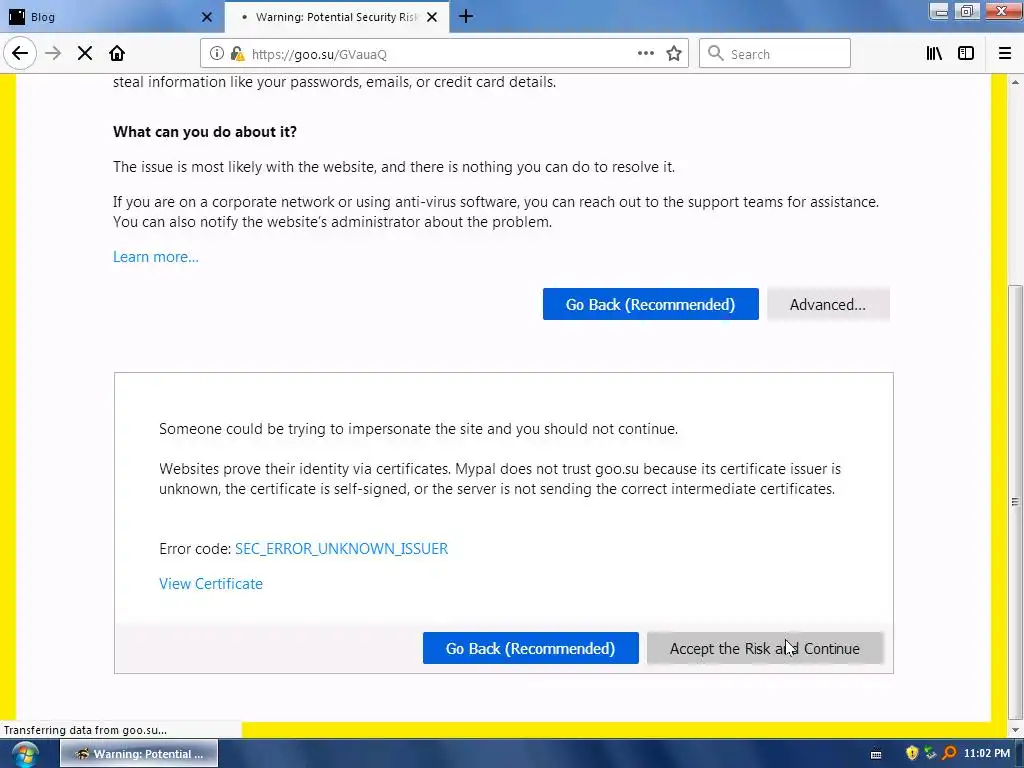Open page actions three-dot menu
The height and width of the screenshot is (768, 1024).
point(645,54)
